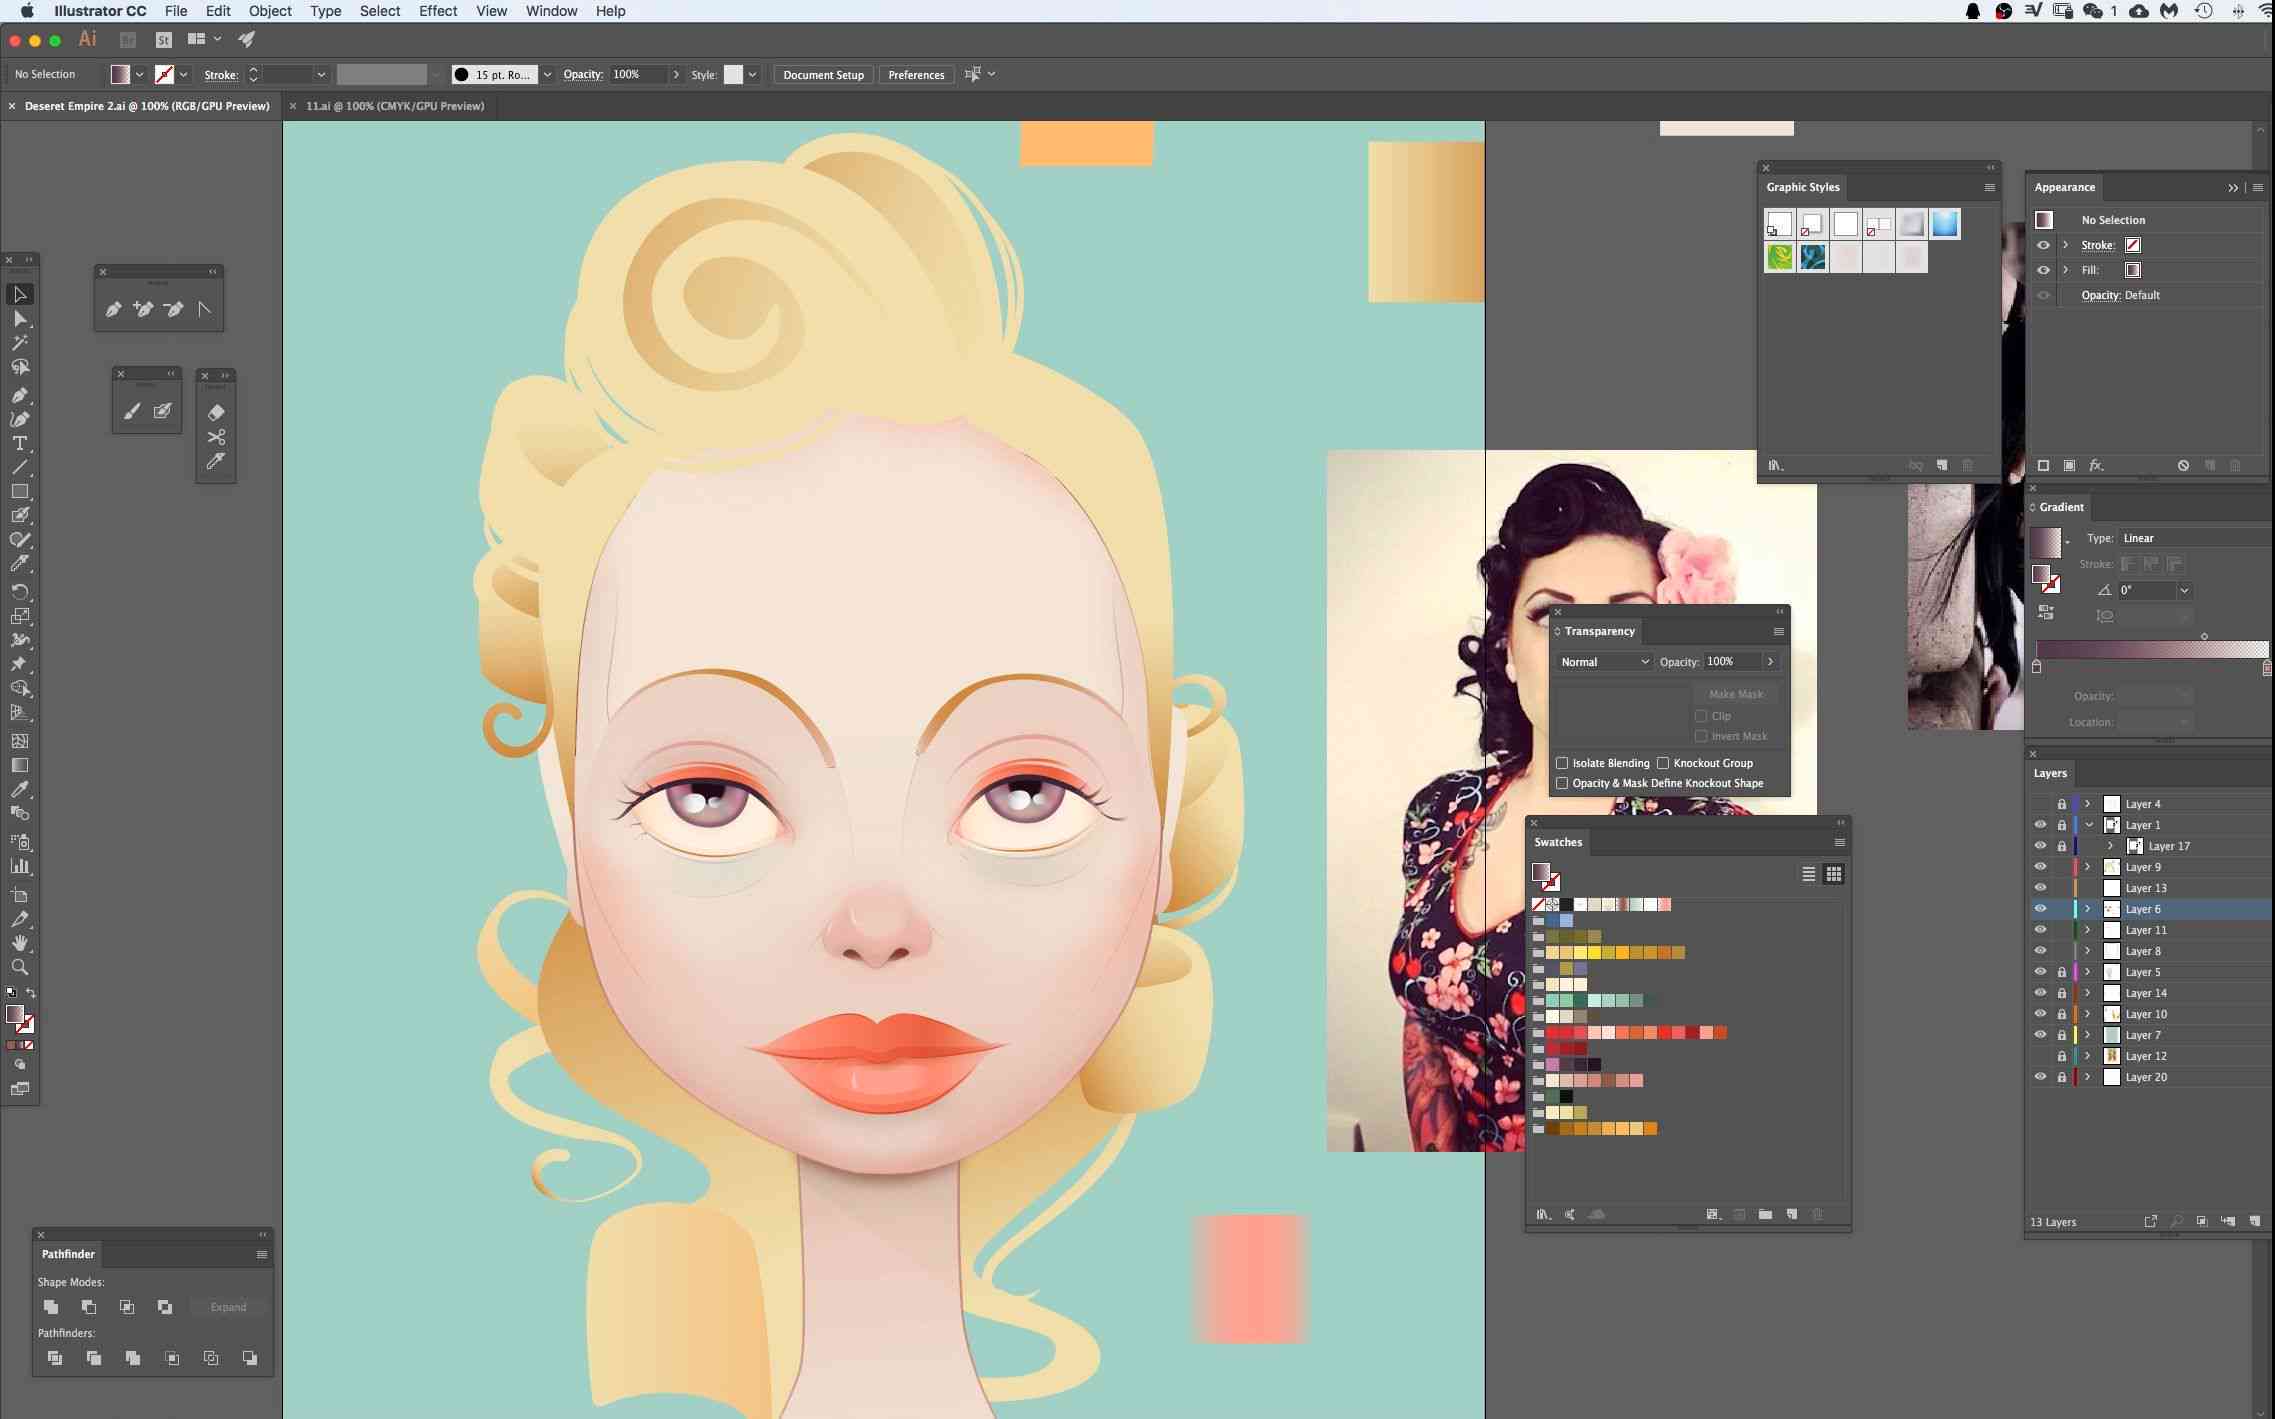Enable Isolate Blending checkbox
The height and width of the screenshot is (1419, 2275).
(1561, 762)
